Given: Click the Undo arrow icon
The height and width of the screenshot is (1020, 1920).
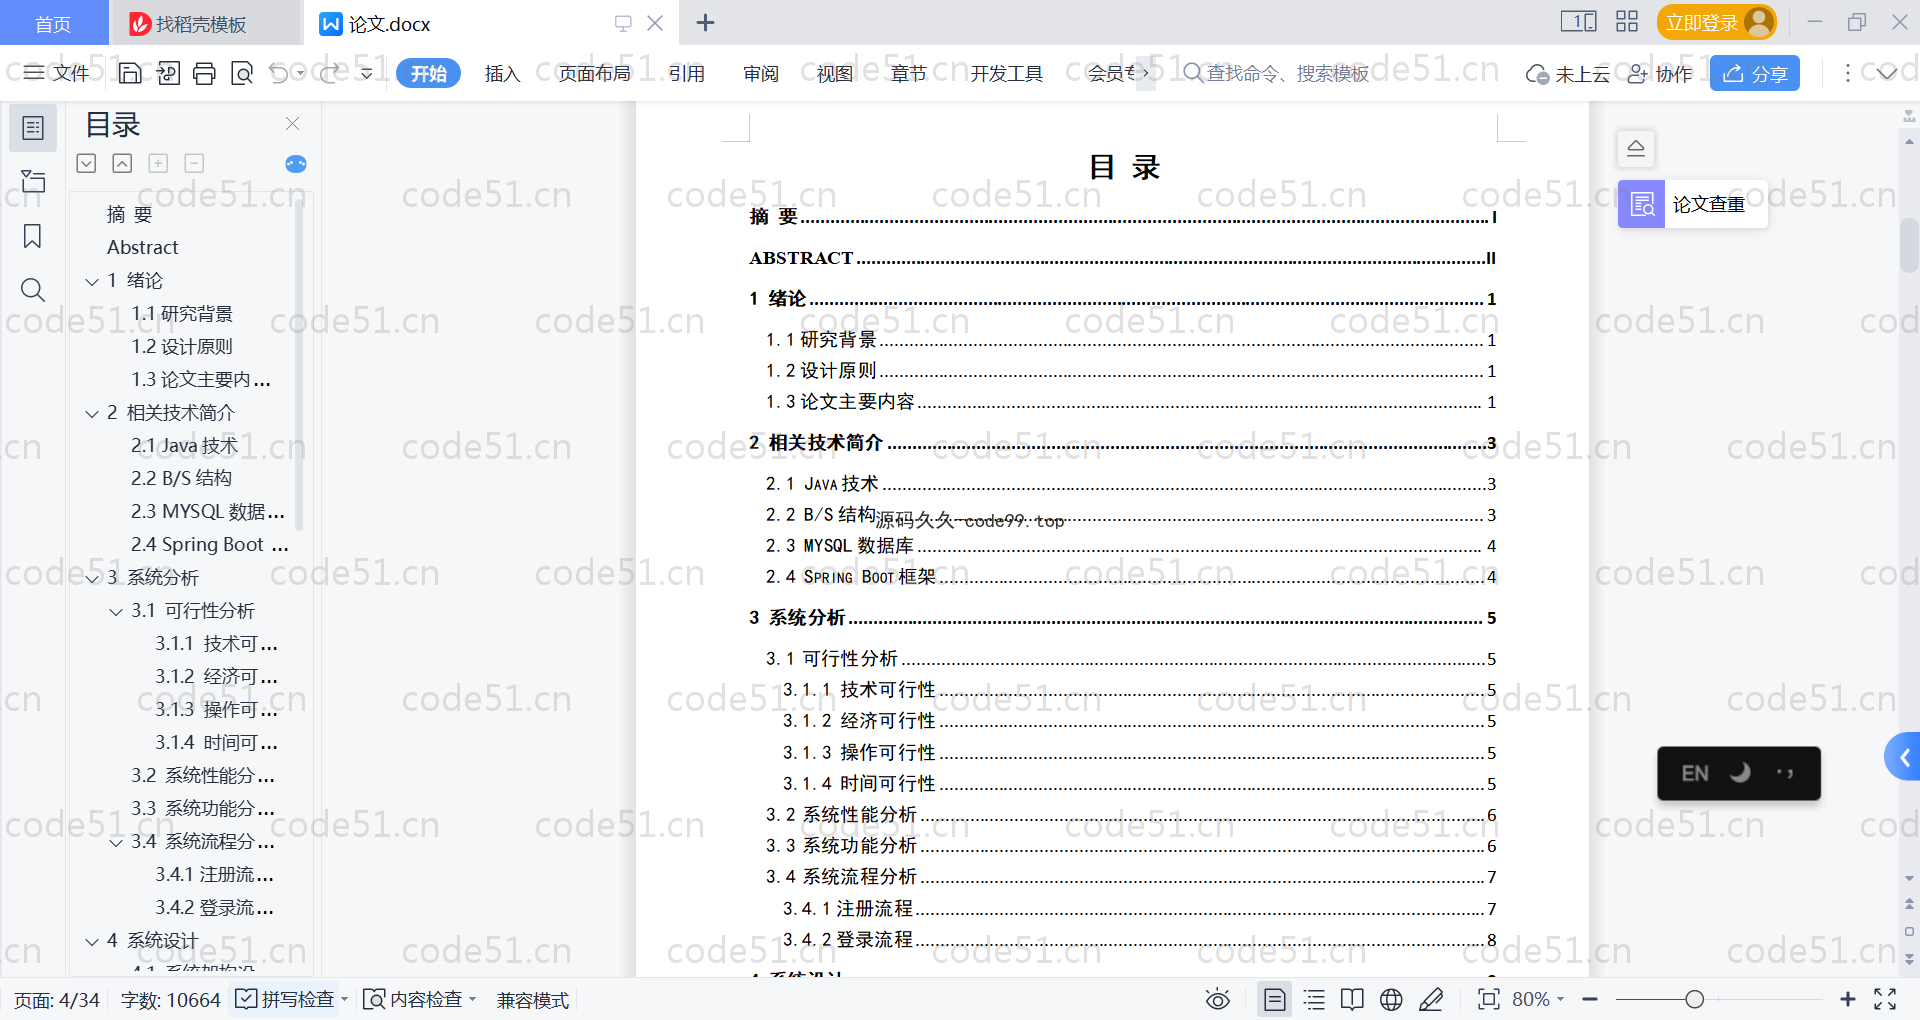Looking at the screenshot, I should 279,73.
